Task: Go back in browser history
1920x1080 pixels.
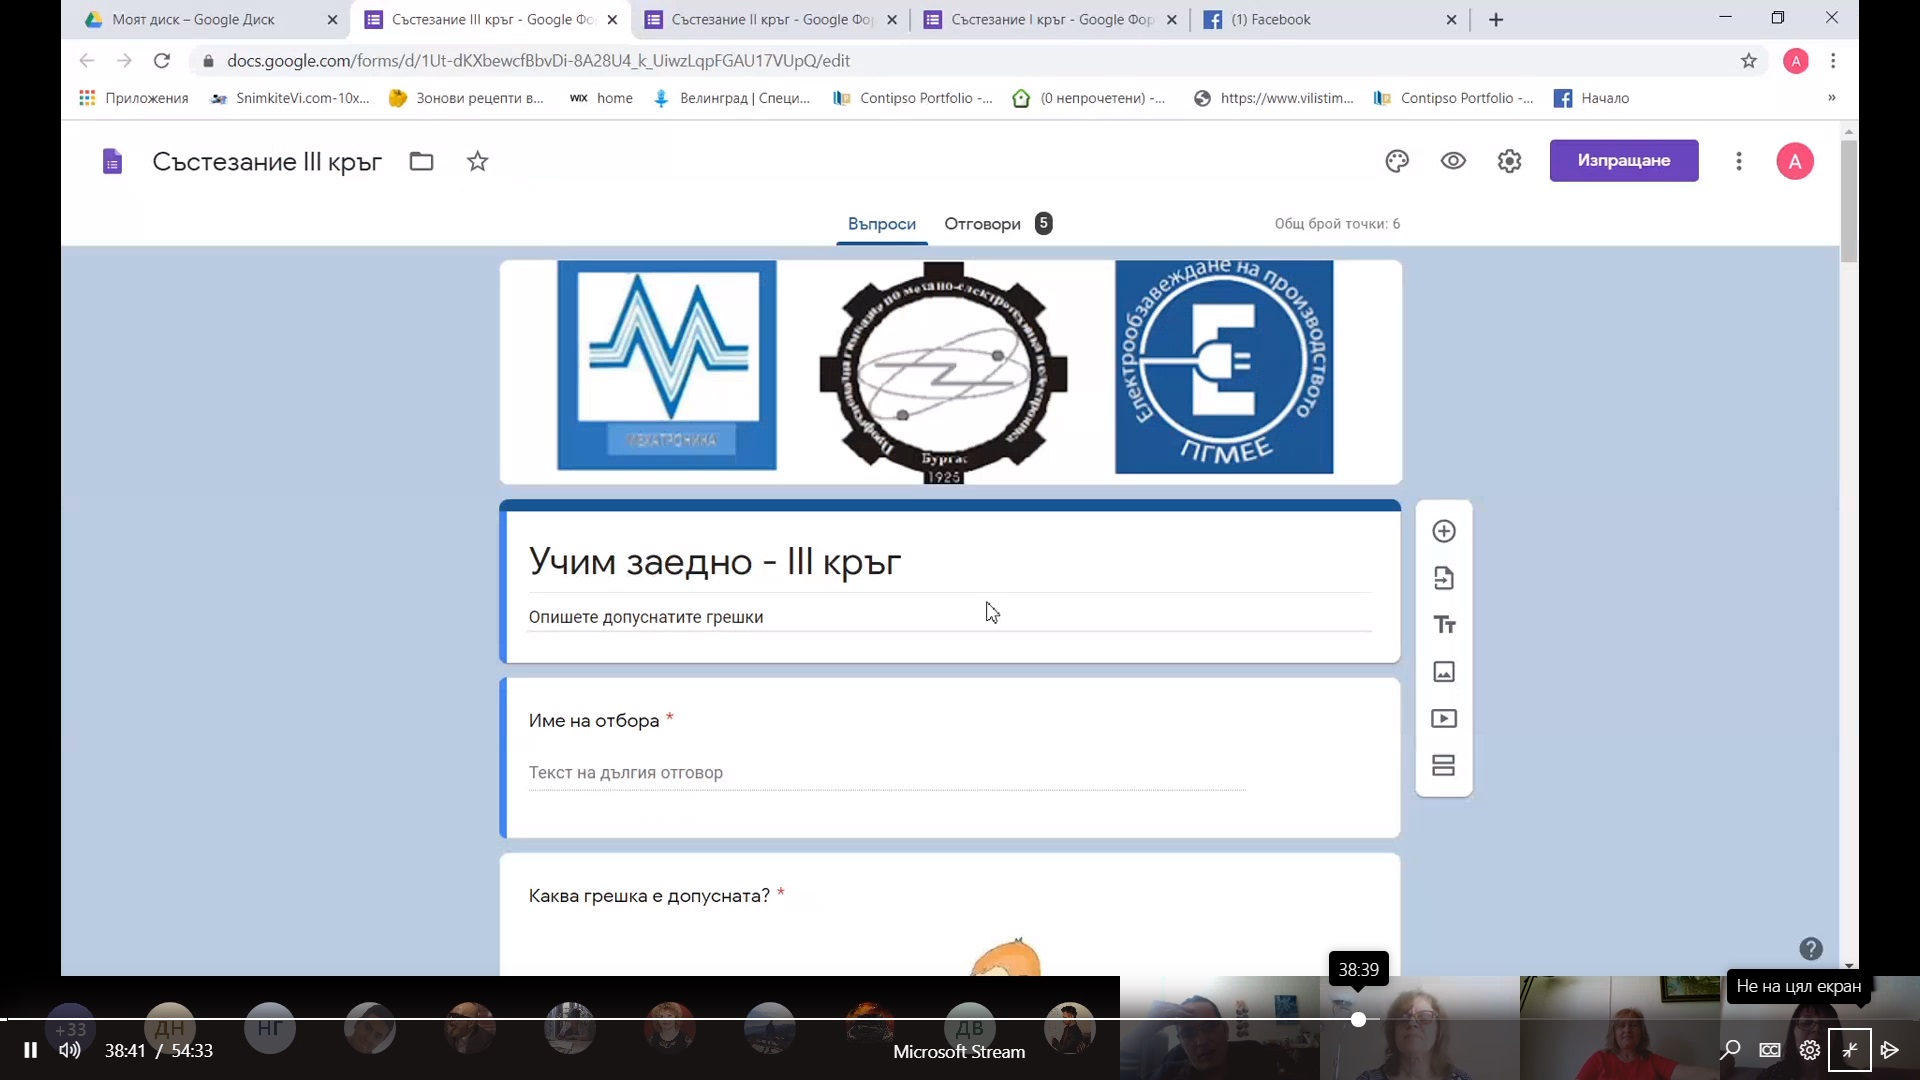Action: tap(87, 61)
